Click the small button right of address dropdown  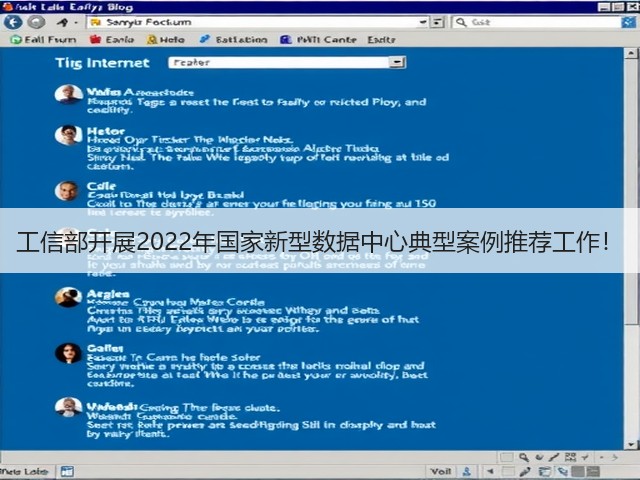(x=437, y=22)
